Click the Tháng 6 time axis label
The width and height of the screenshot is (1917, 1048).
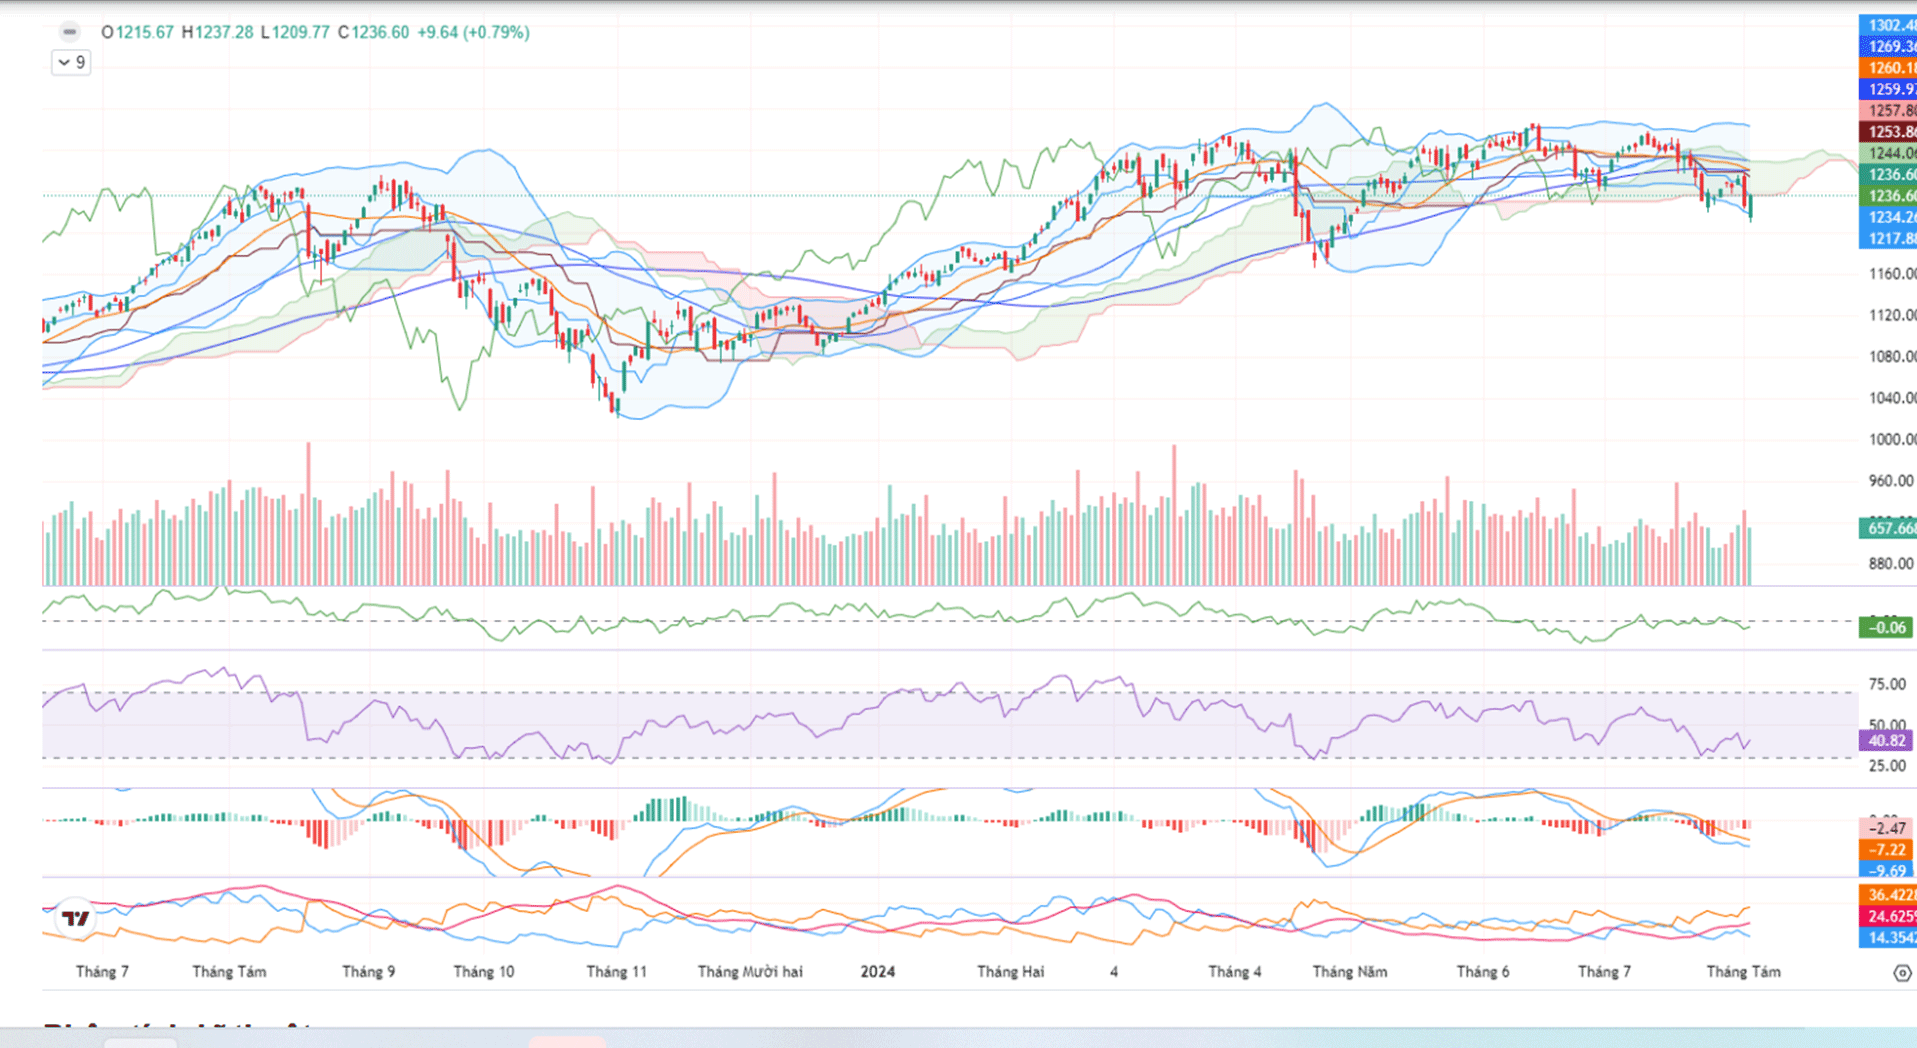pos(1483,972)
